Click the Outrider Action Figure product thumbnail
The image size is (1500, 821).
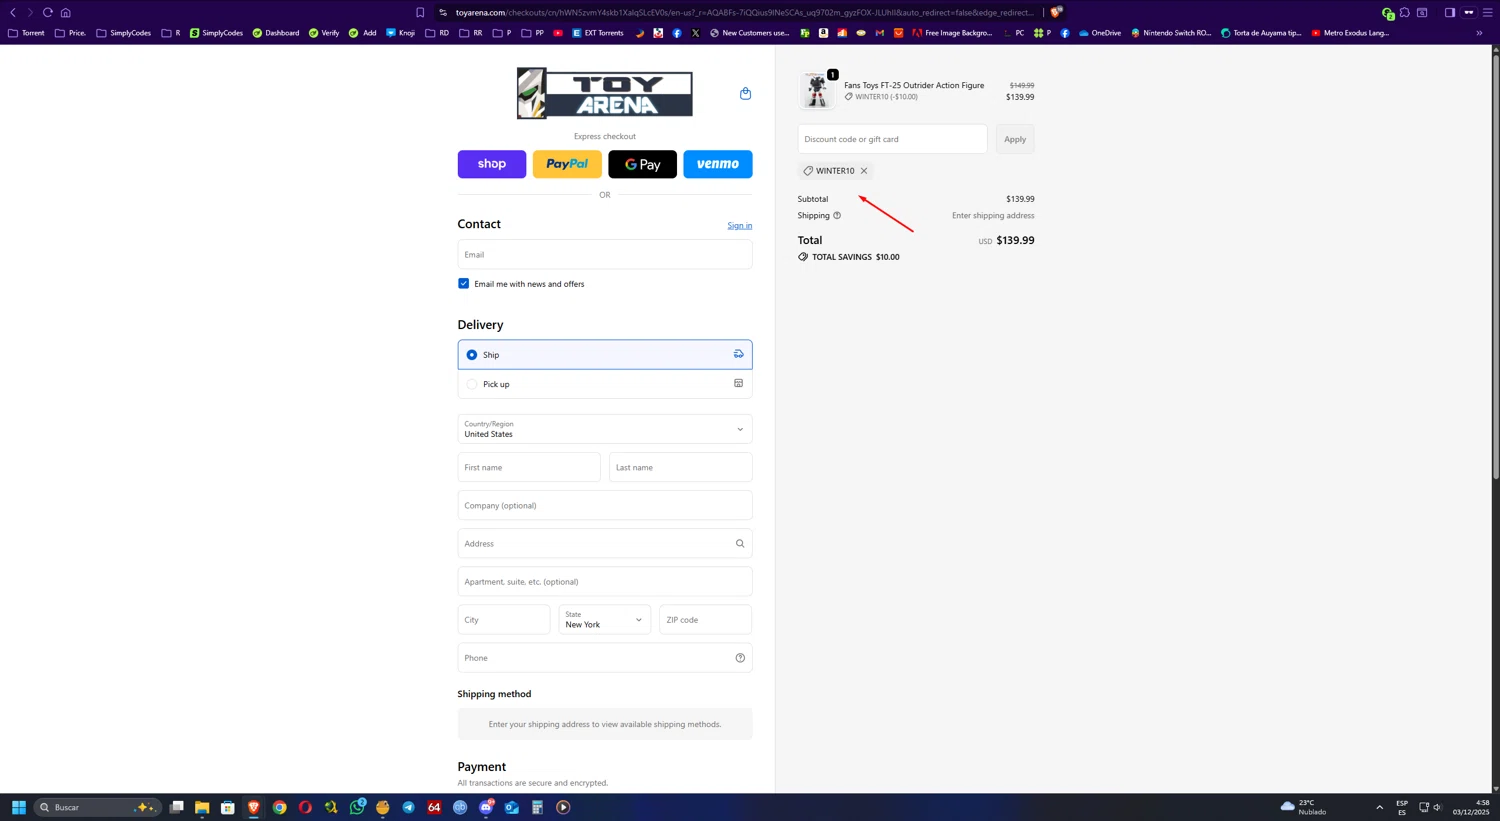click(817, 90)
